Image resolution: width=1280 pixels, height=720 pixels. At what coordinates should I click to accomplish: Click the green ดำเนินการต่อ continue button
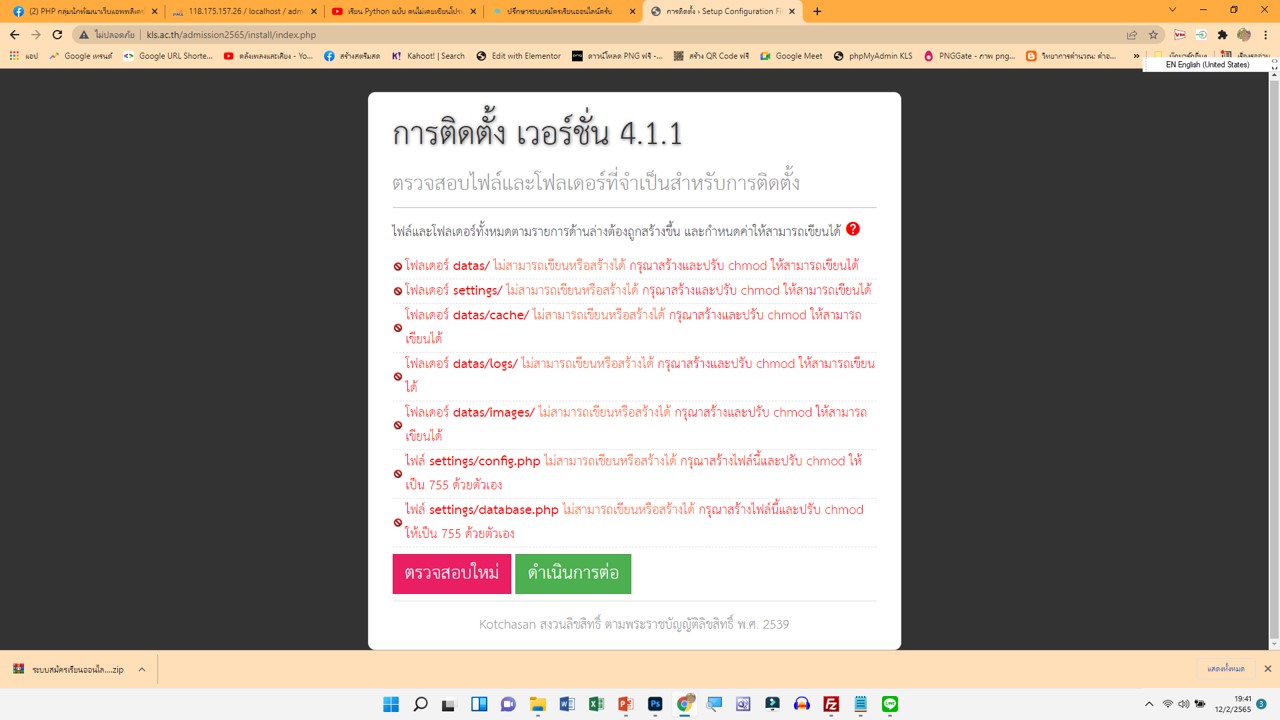(x=573, y=574)
